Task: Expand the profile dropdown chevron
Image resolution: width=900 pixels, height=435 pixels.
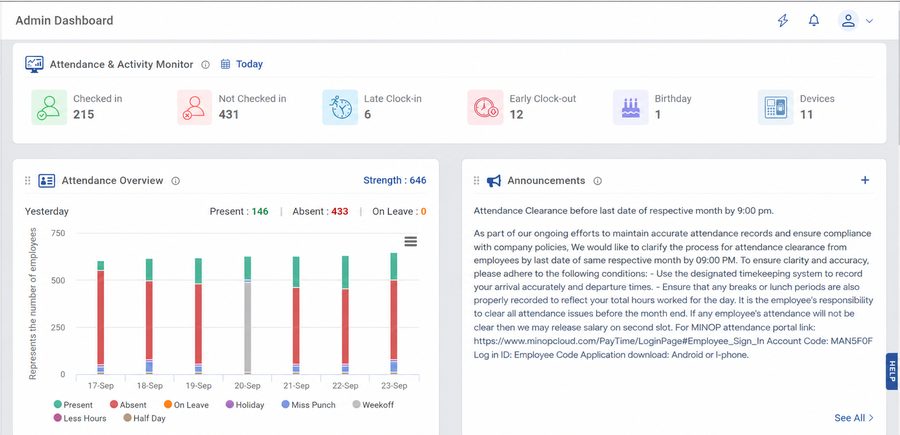Action: (869, 21)
